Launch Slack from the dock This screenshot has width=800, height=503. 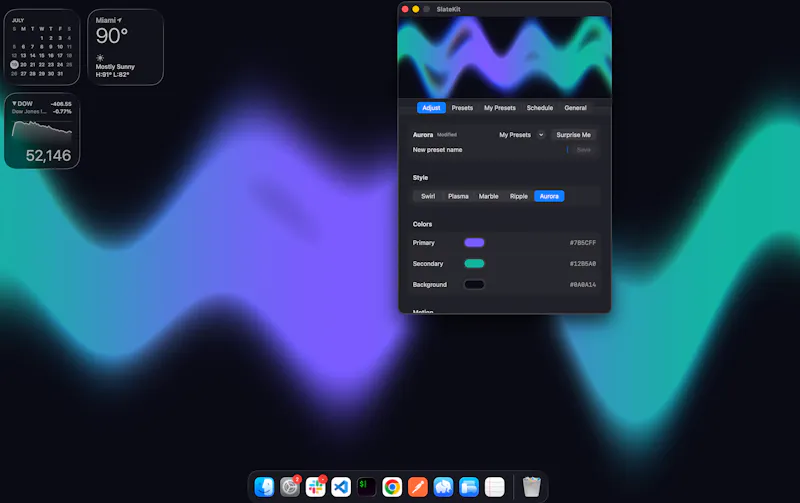tap(315, 487)
